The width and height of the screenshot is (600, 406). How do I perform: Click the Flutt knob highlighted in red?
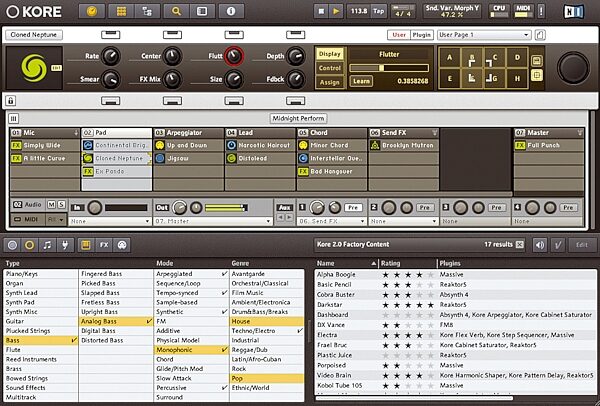point(234,56)
